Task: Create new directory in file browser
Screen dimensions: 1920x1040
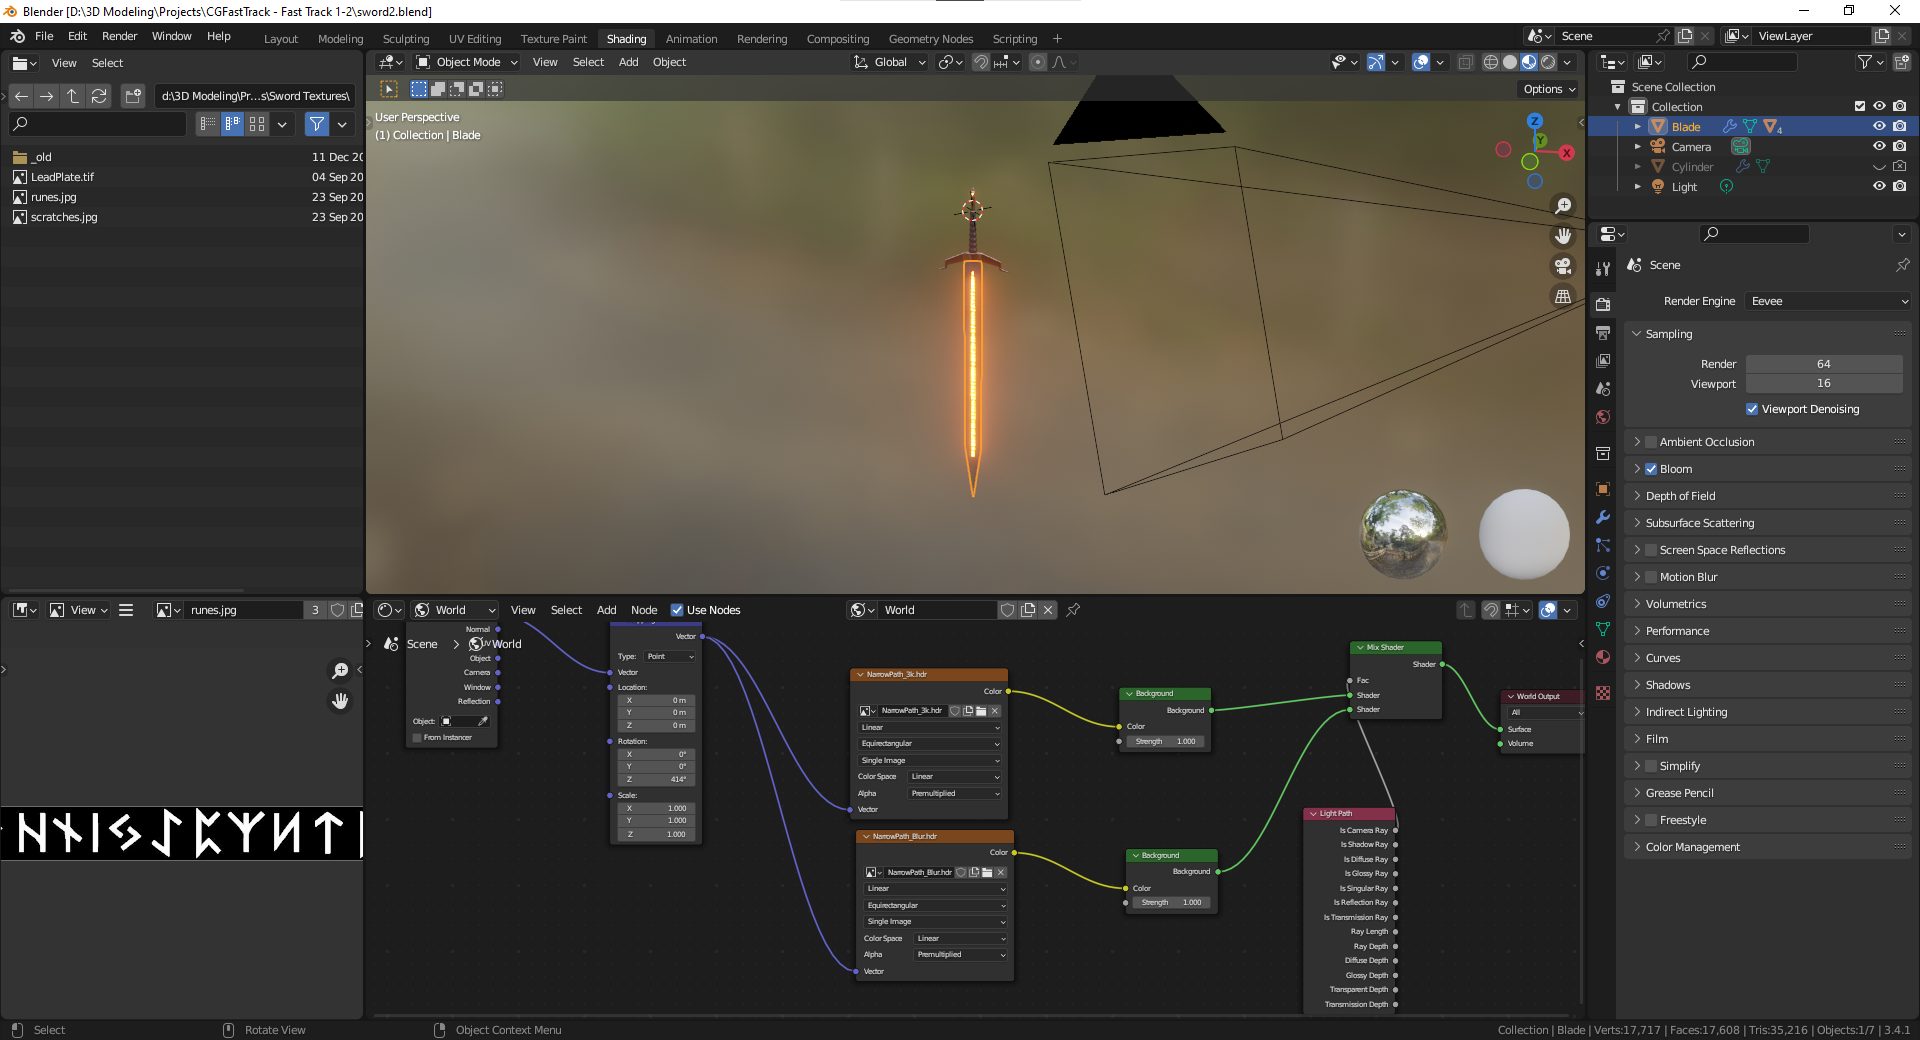Action: point(133,96)
